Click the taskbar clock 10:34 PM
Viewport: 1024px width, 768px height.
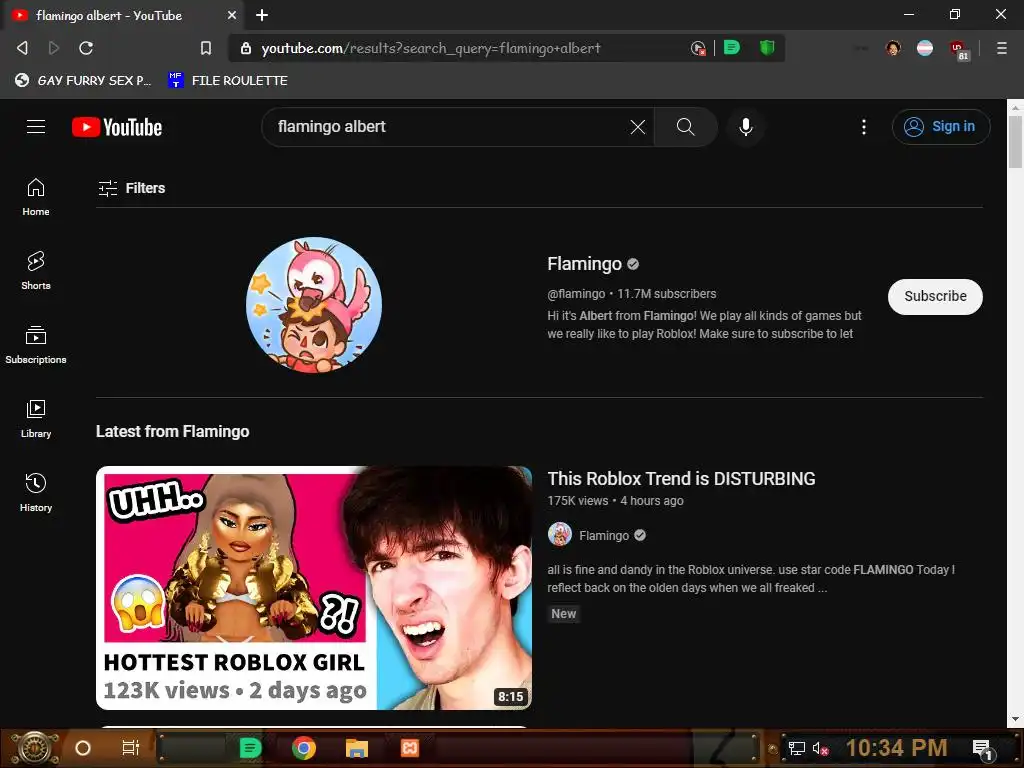pyautogui.click(x=896, y=748)
